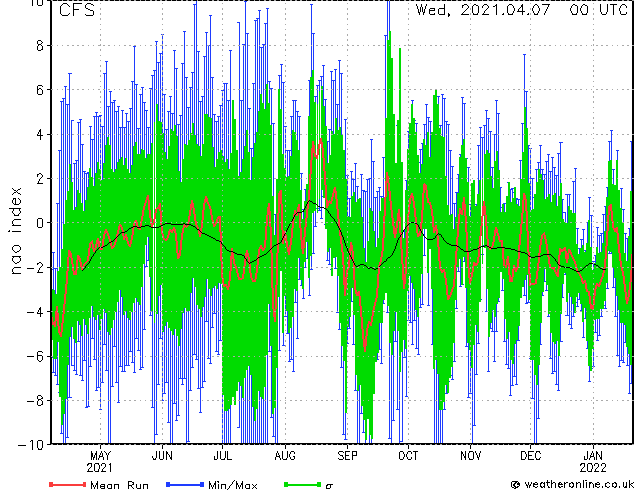Click the OCT x-axis label

pyautogui.click(x=408, y=456)
